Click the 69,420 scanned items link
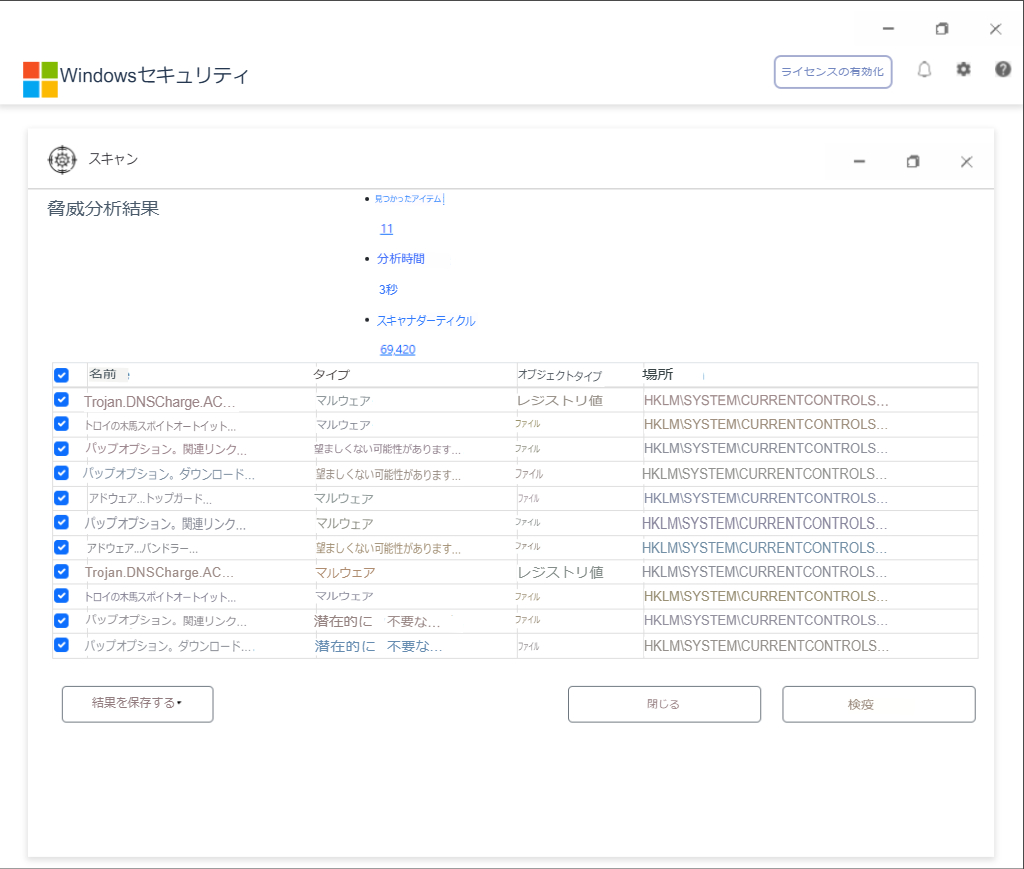 [397, 350]
